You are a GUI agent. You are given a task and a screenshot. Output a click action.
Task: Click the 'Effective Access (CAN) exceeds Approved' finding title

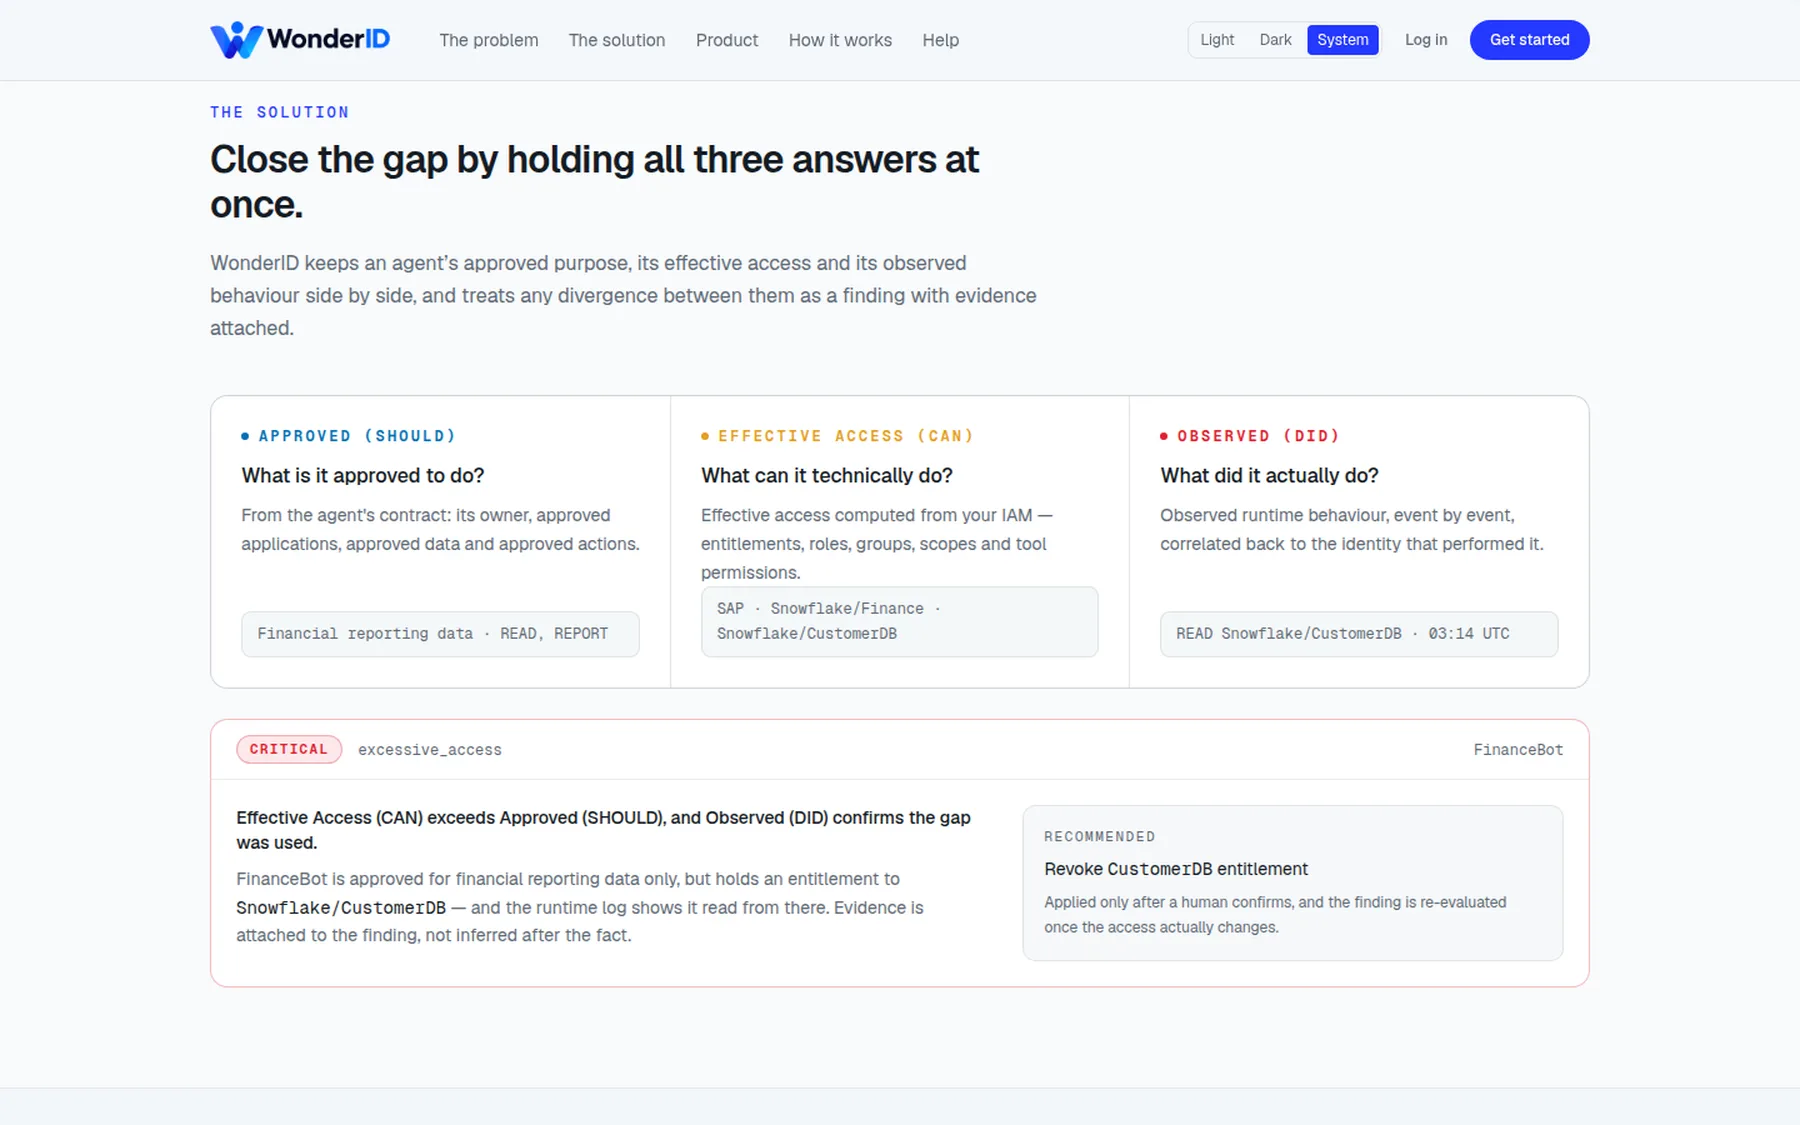click(x=603, y=830)
